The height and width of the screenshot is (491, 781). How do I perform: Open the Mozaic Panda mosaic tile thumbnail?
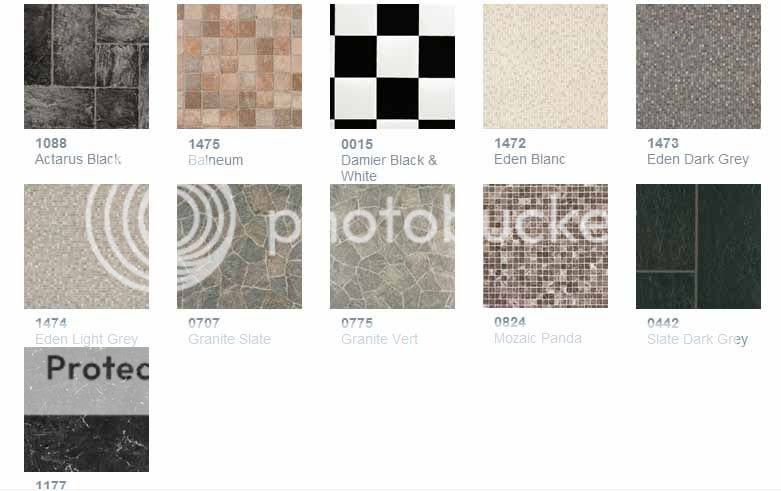pyautogui.click(x=545, y=246)
